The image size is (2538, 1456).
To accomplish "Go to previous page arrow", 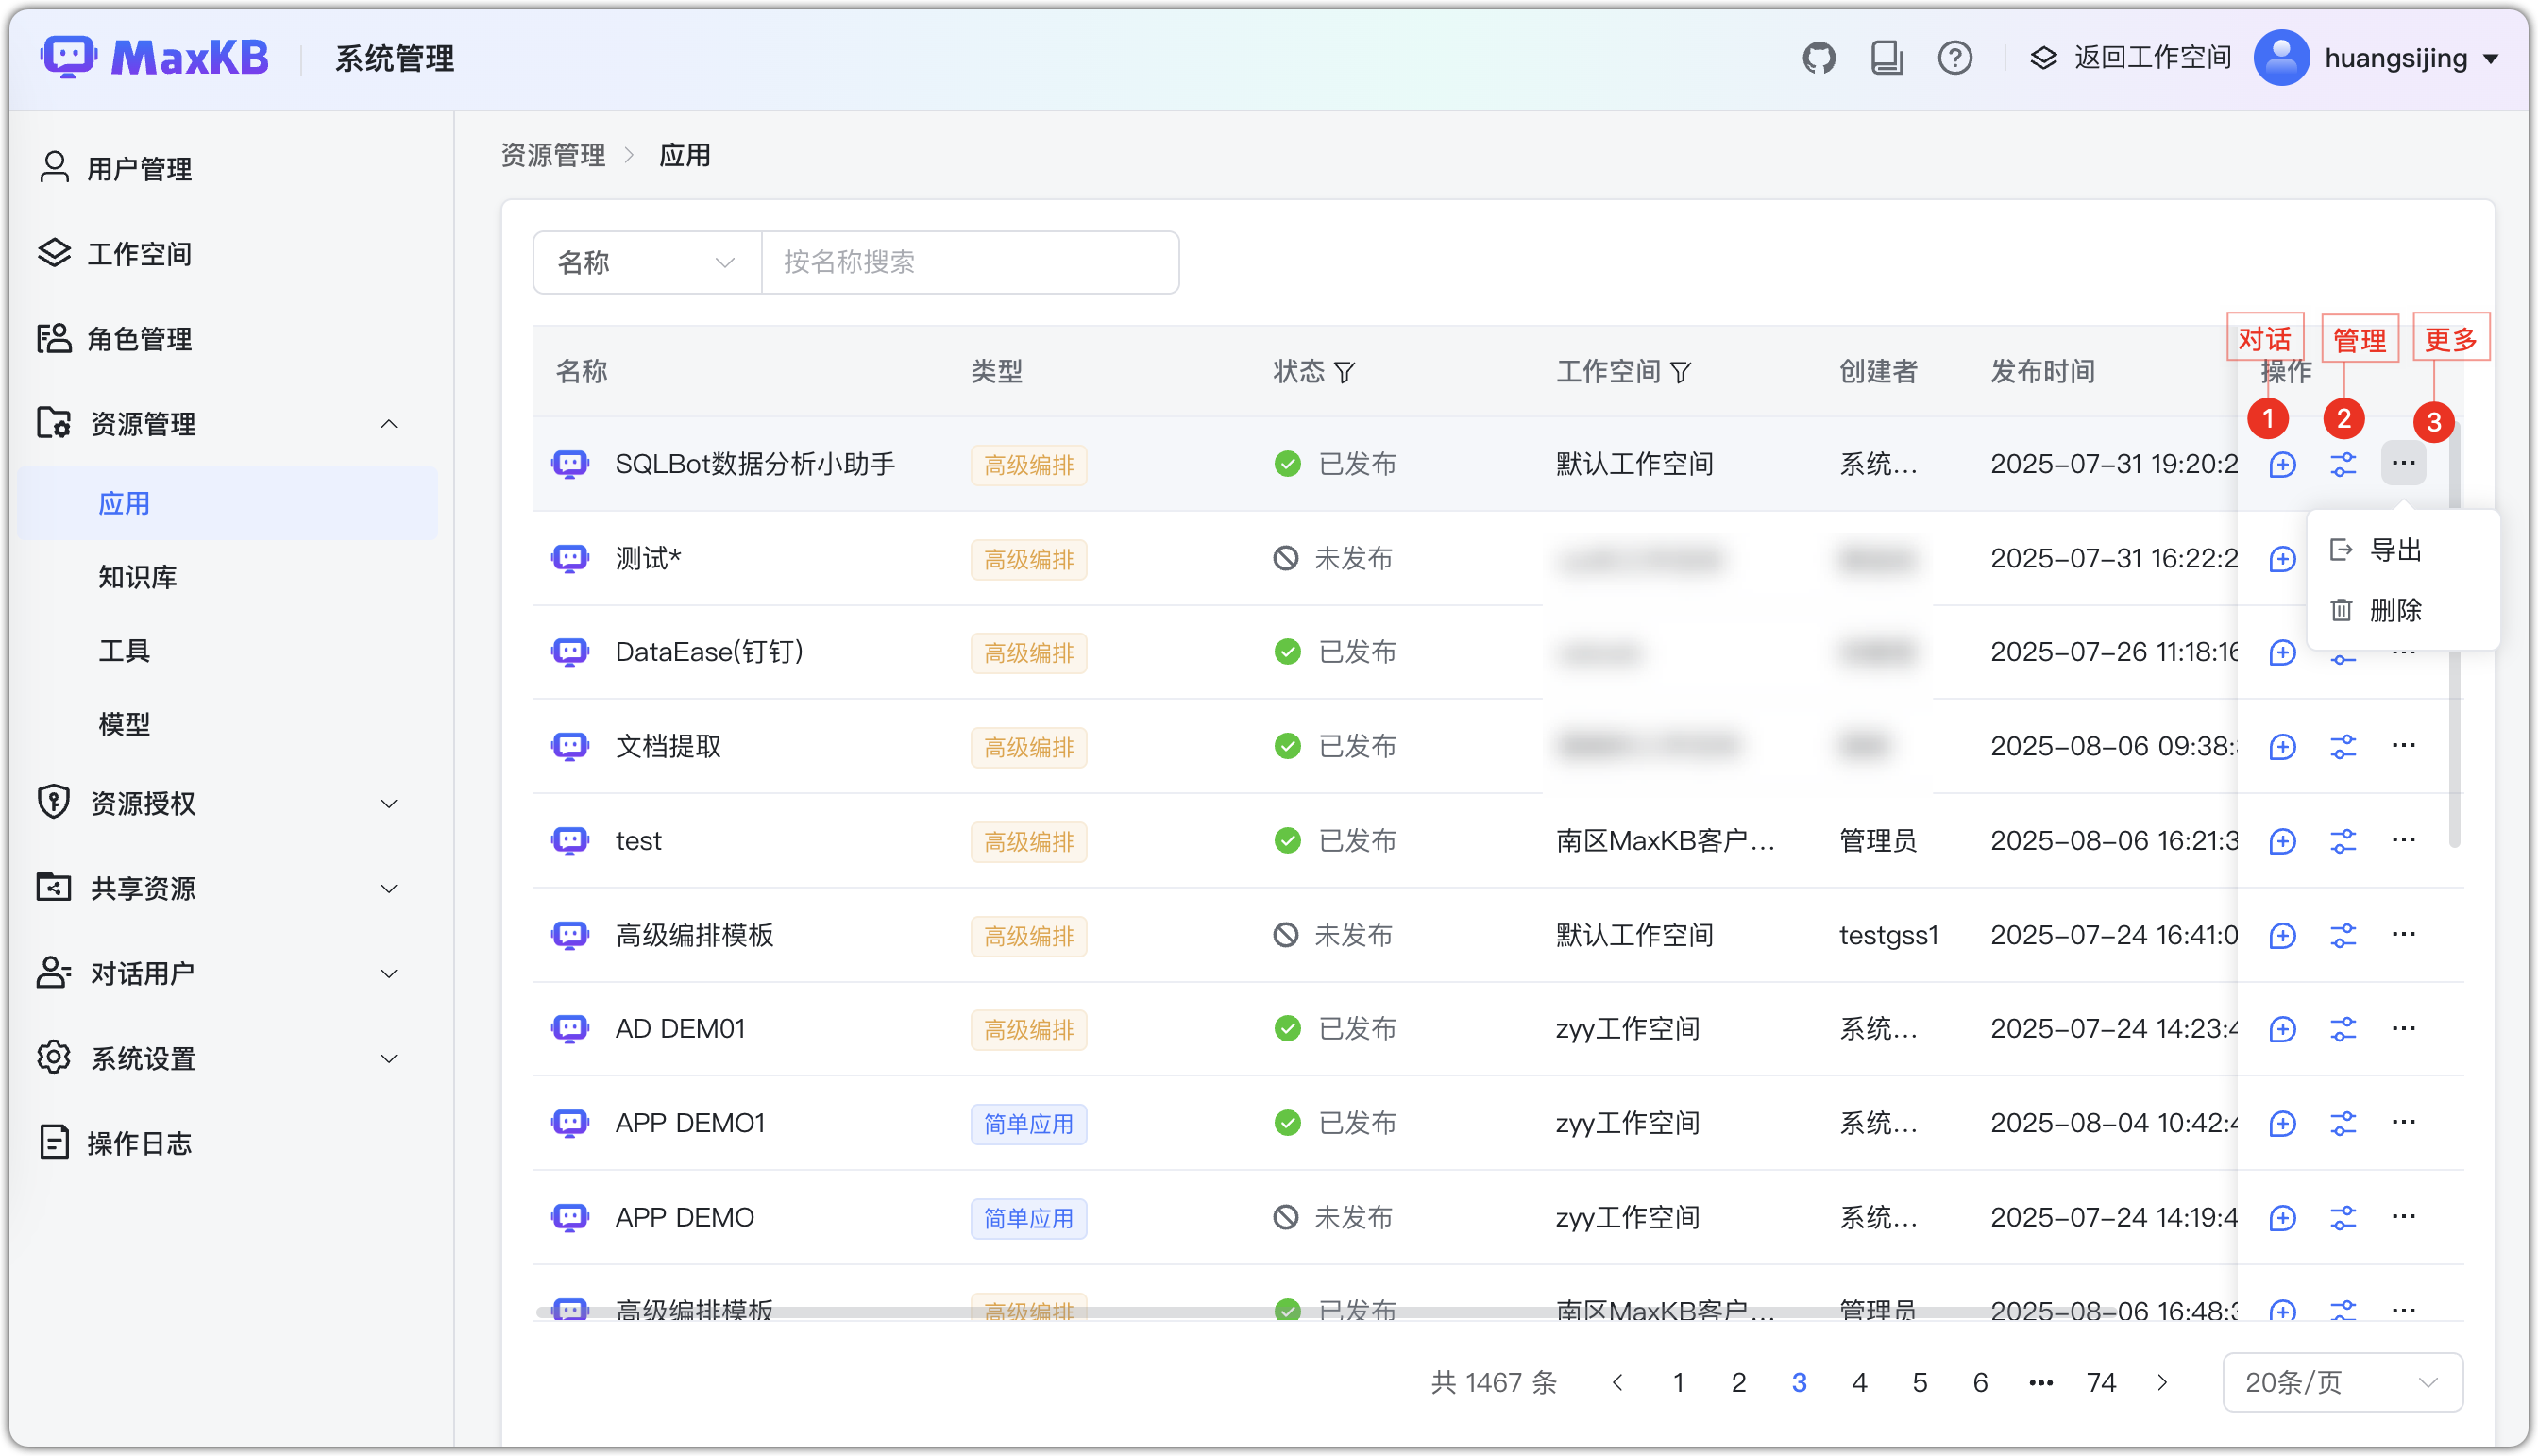I will pyautogui.click(x=1617, y=1382).
